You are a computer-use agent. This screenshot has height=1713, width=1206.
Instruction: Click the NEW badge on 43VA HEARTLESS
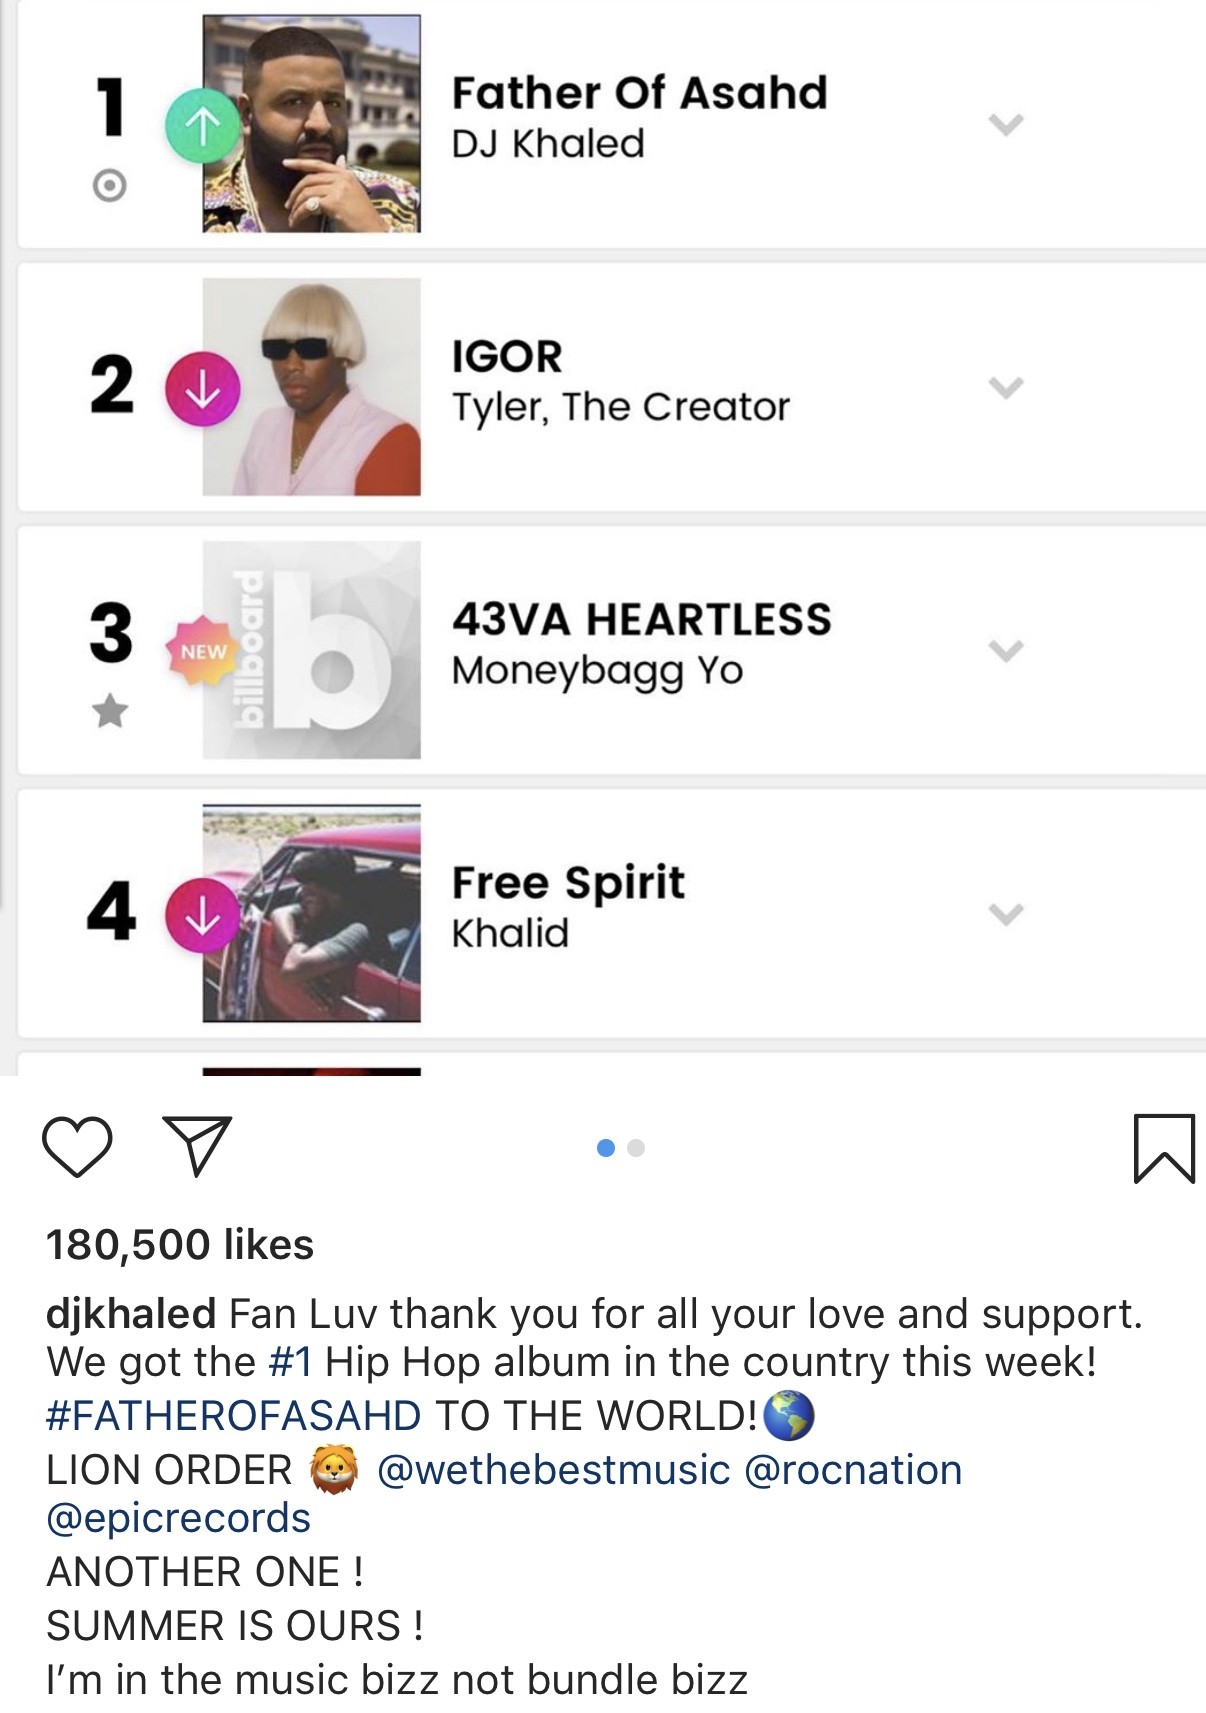point(203,651)
